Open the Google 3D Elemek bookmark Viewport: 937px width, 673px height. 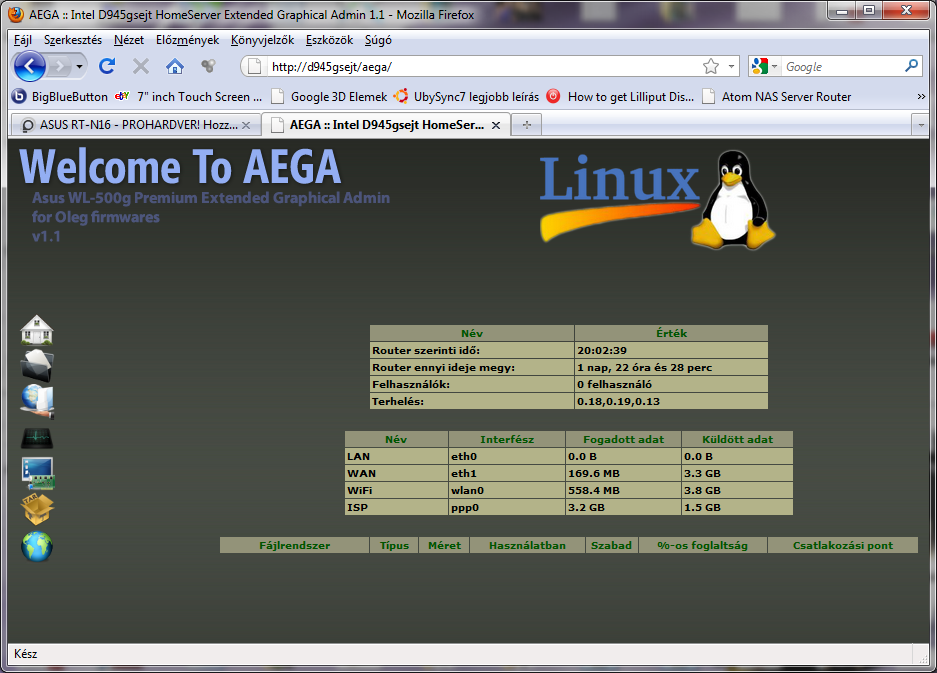click(x=329, y=96)
